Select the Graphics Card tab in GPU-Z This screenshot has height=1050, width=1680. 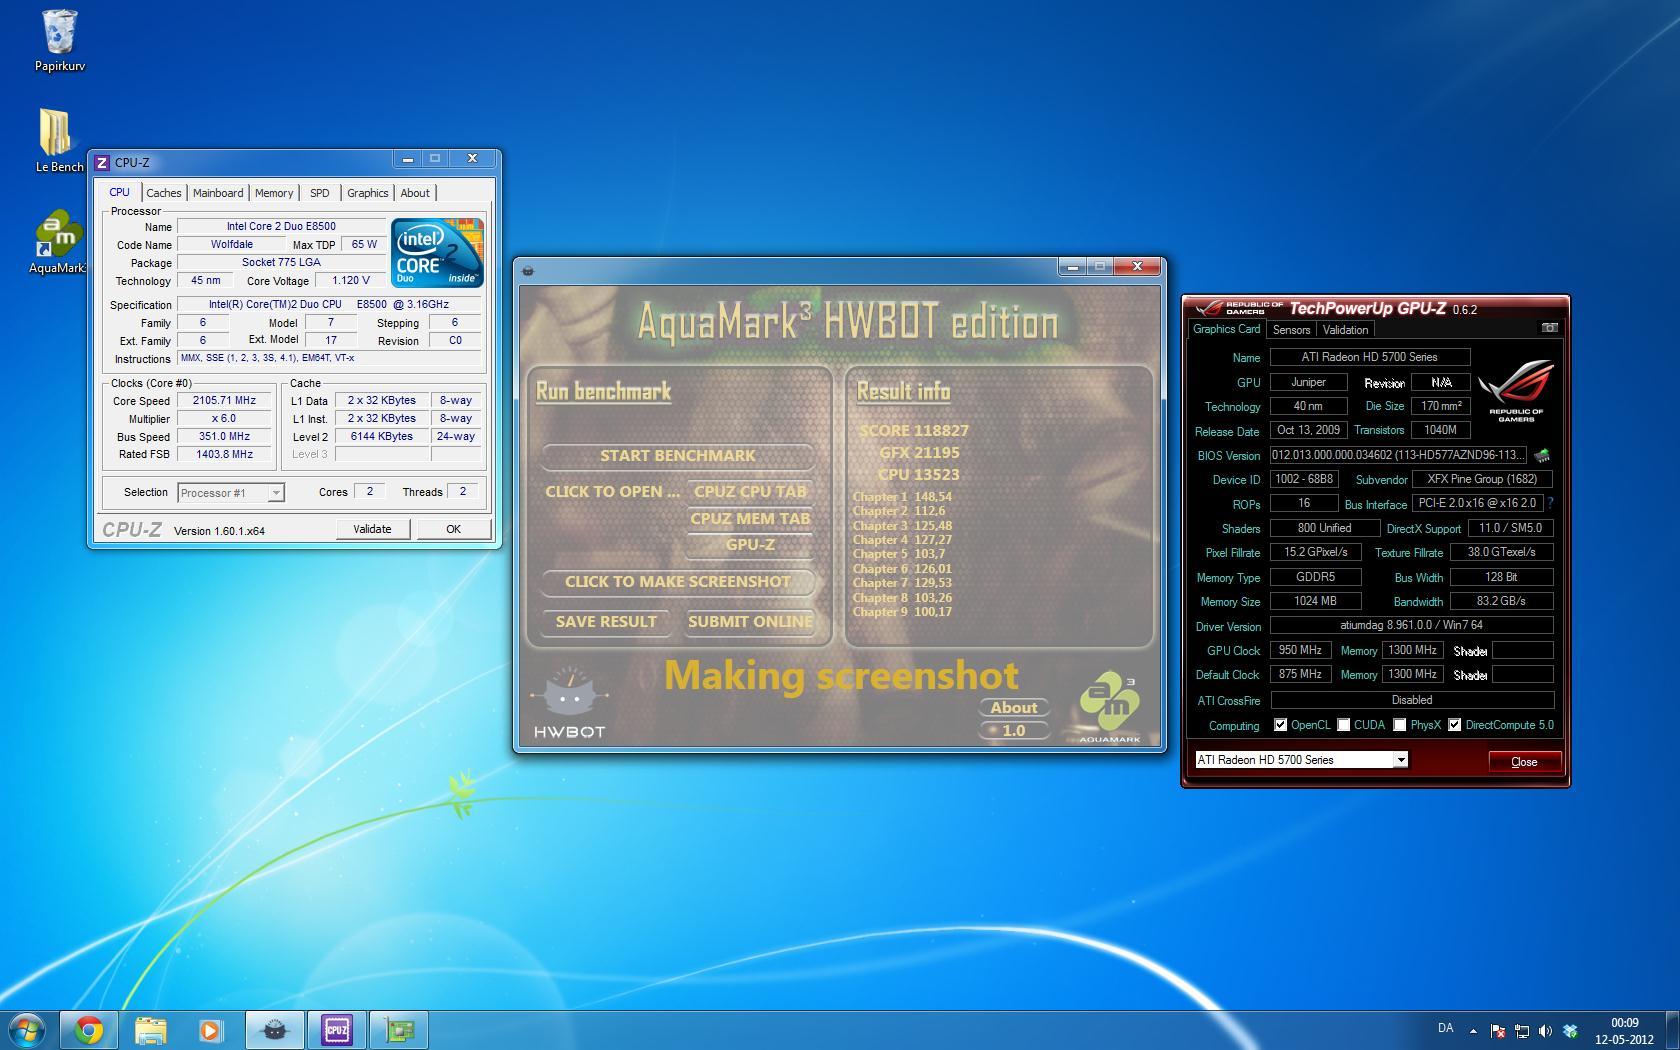[1227, 329]
